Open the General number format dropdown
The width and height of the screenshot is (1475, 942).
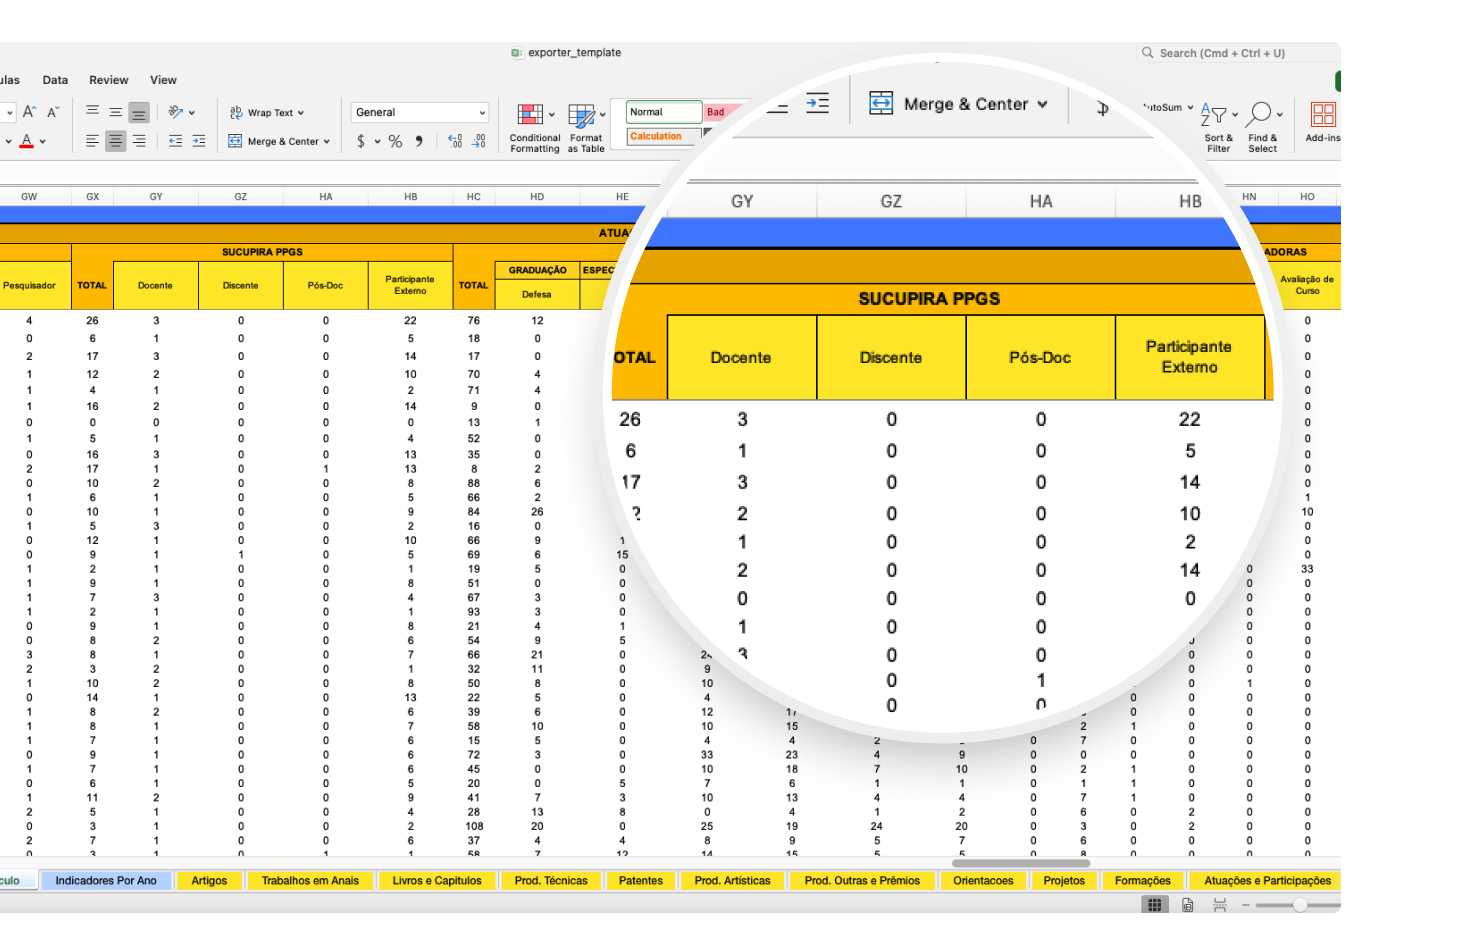click(419, 113)
